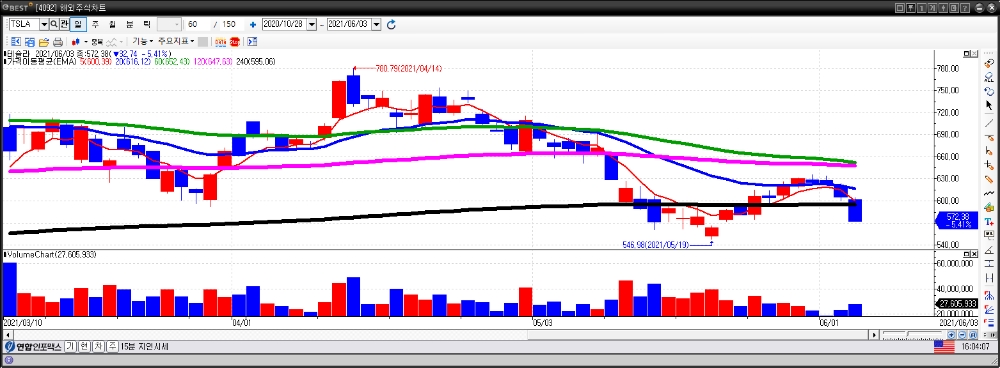Viewport: 1000px width, 368px height.
Task: Click the printer icon in toolbar
Action: (57, 42)
